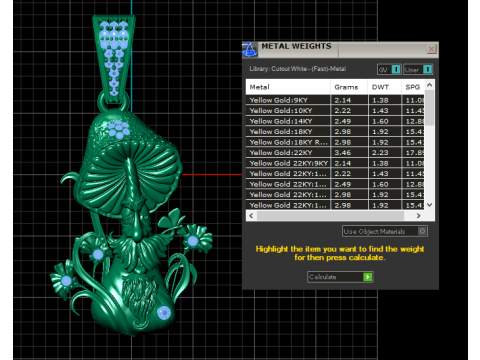480x360 pixels.
Task: Select the Yellow Gold:10KY row
Action: (335, 111)
